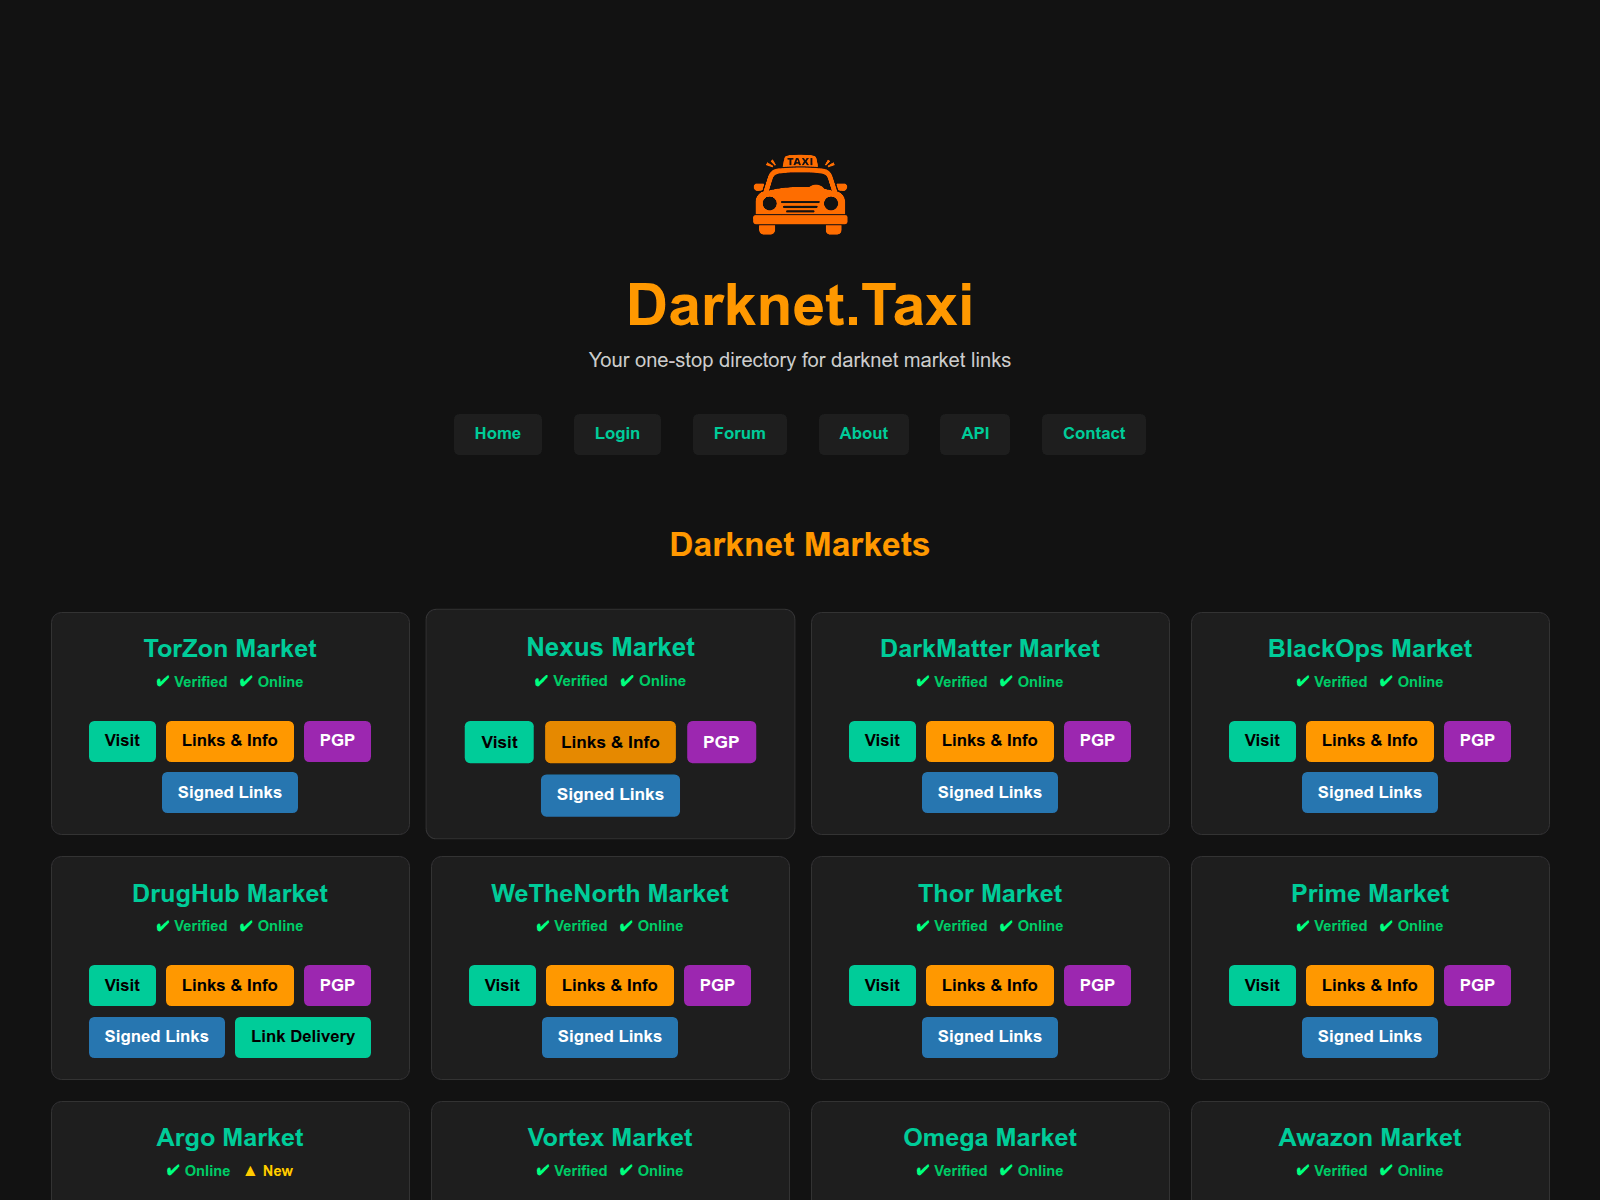This screenshot has width=1600, height=1200.
Task: Click PGP button in DarkMatter Market card
Action: coord(1097,741)
